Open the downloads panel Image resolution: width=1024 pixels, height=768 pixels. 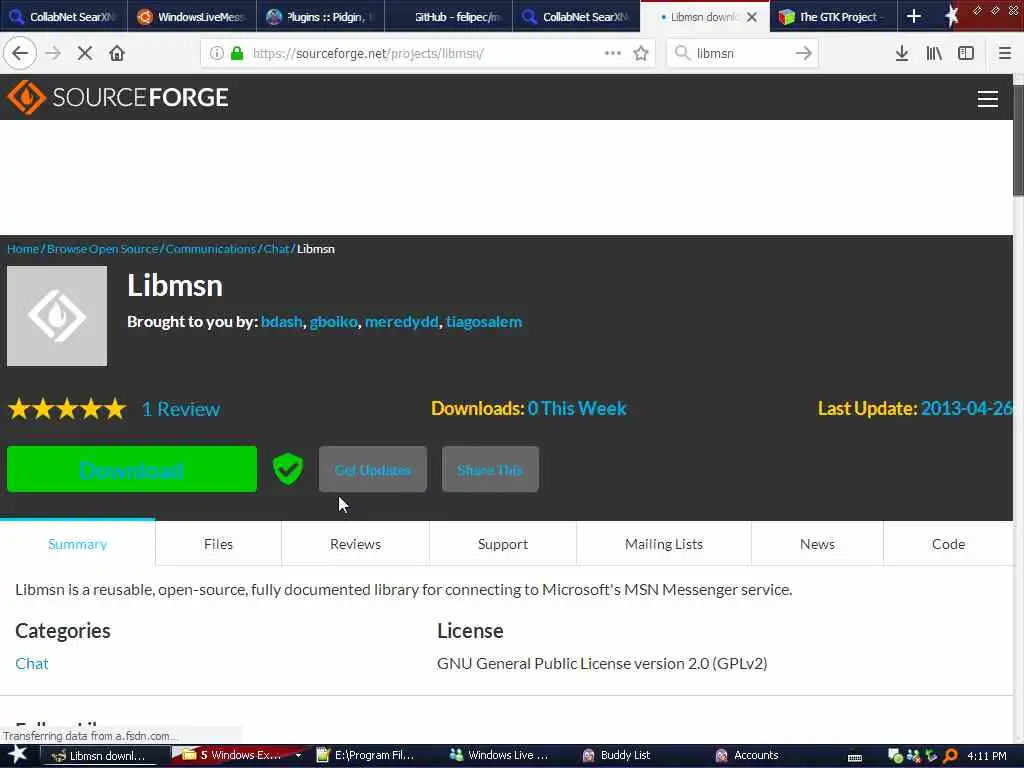[901, 53]
